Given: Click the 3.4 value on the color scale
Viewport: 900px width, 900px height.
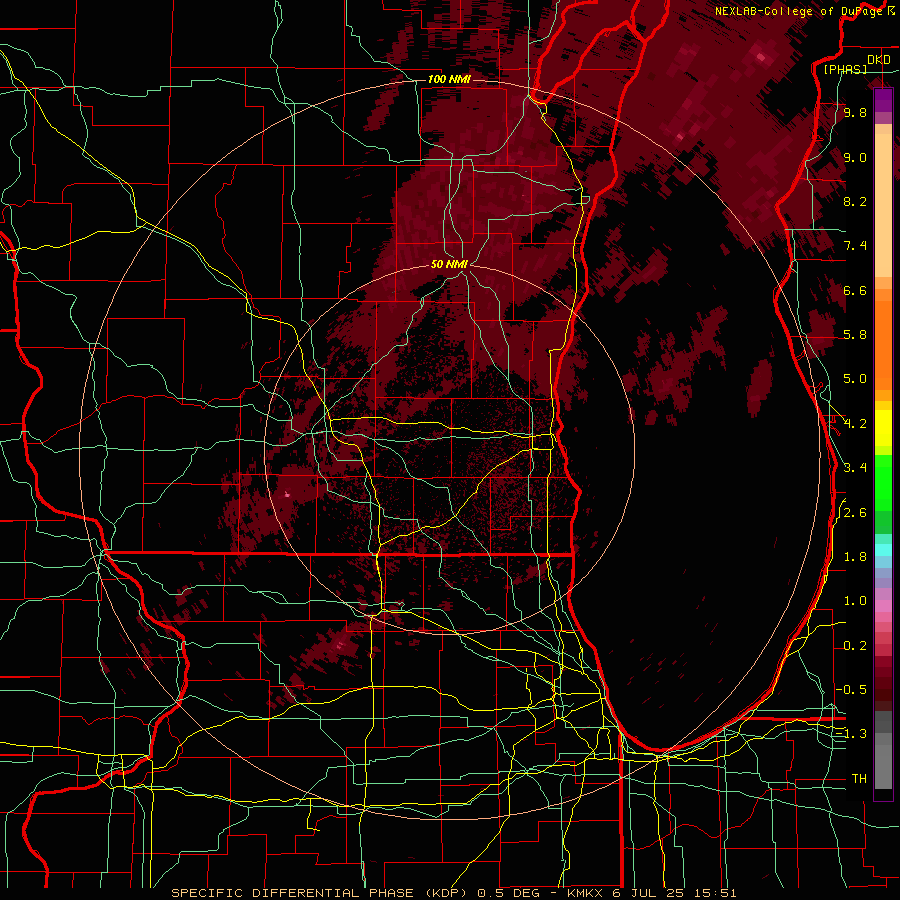Looking at the screenshot, I should tap(855, 468).
